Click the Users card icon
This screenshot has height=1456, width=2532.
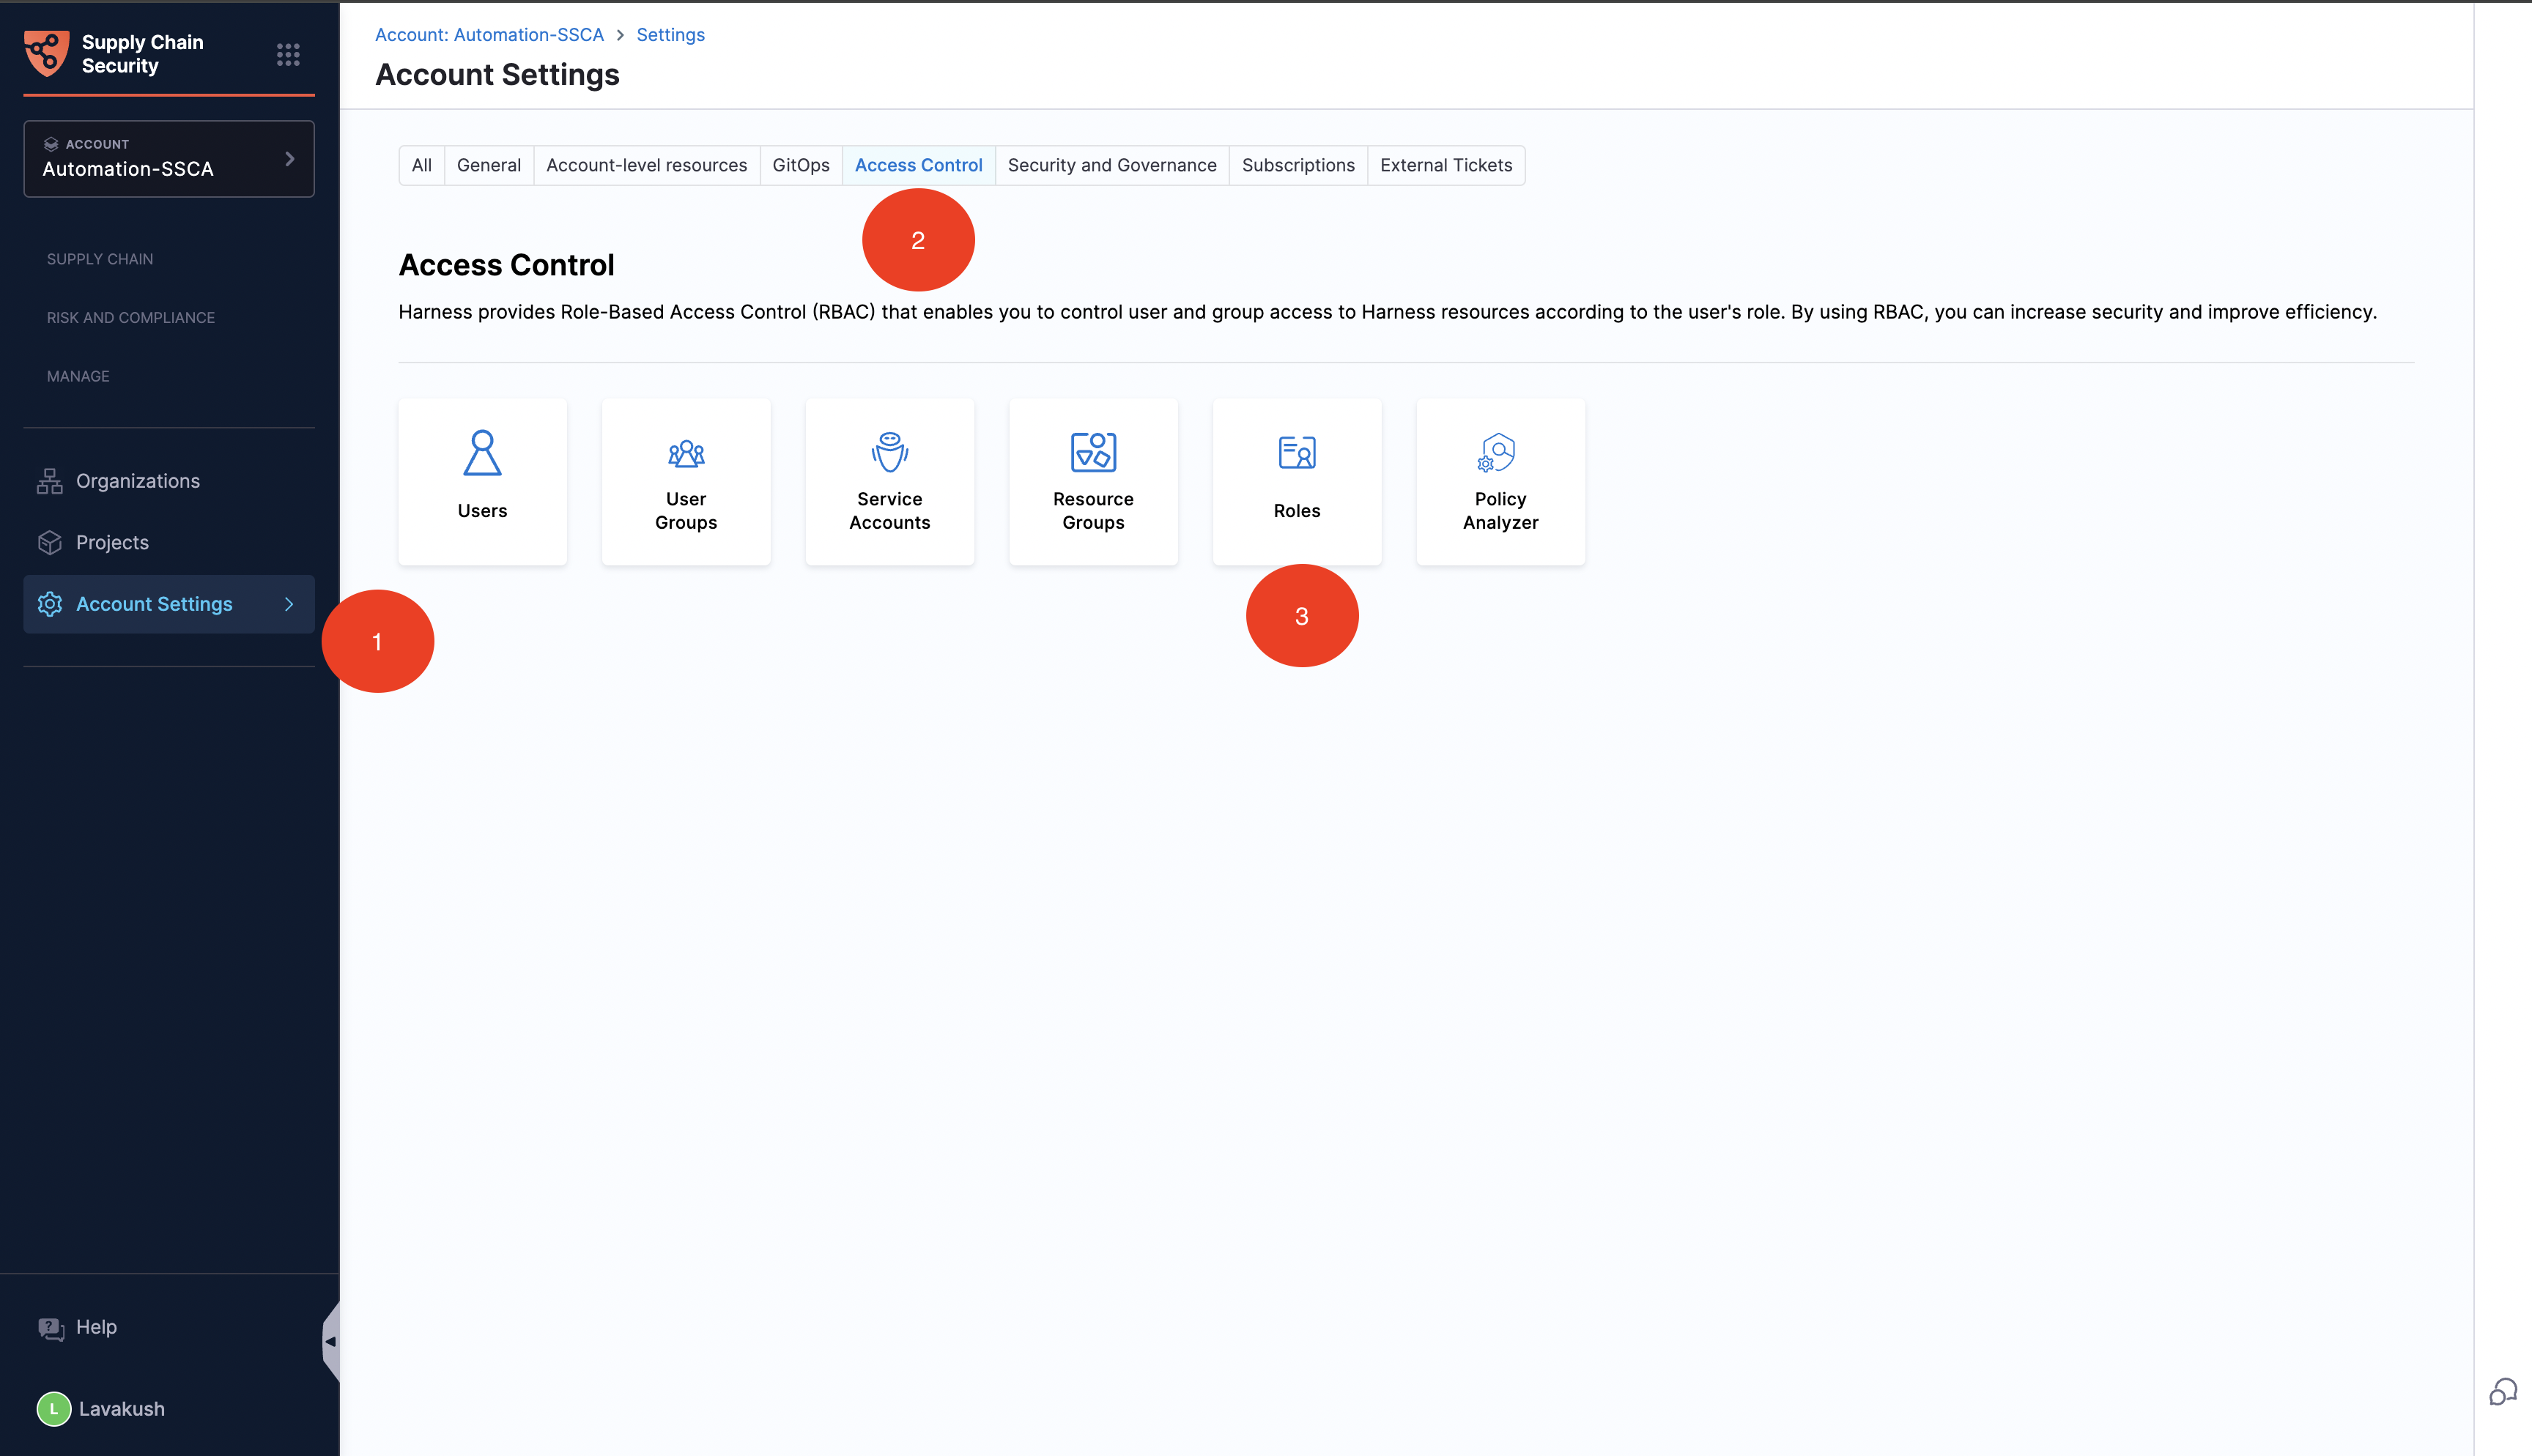tap(482, 453)
